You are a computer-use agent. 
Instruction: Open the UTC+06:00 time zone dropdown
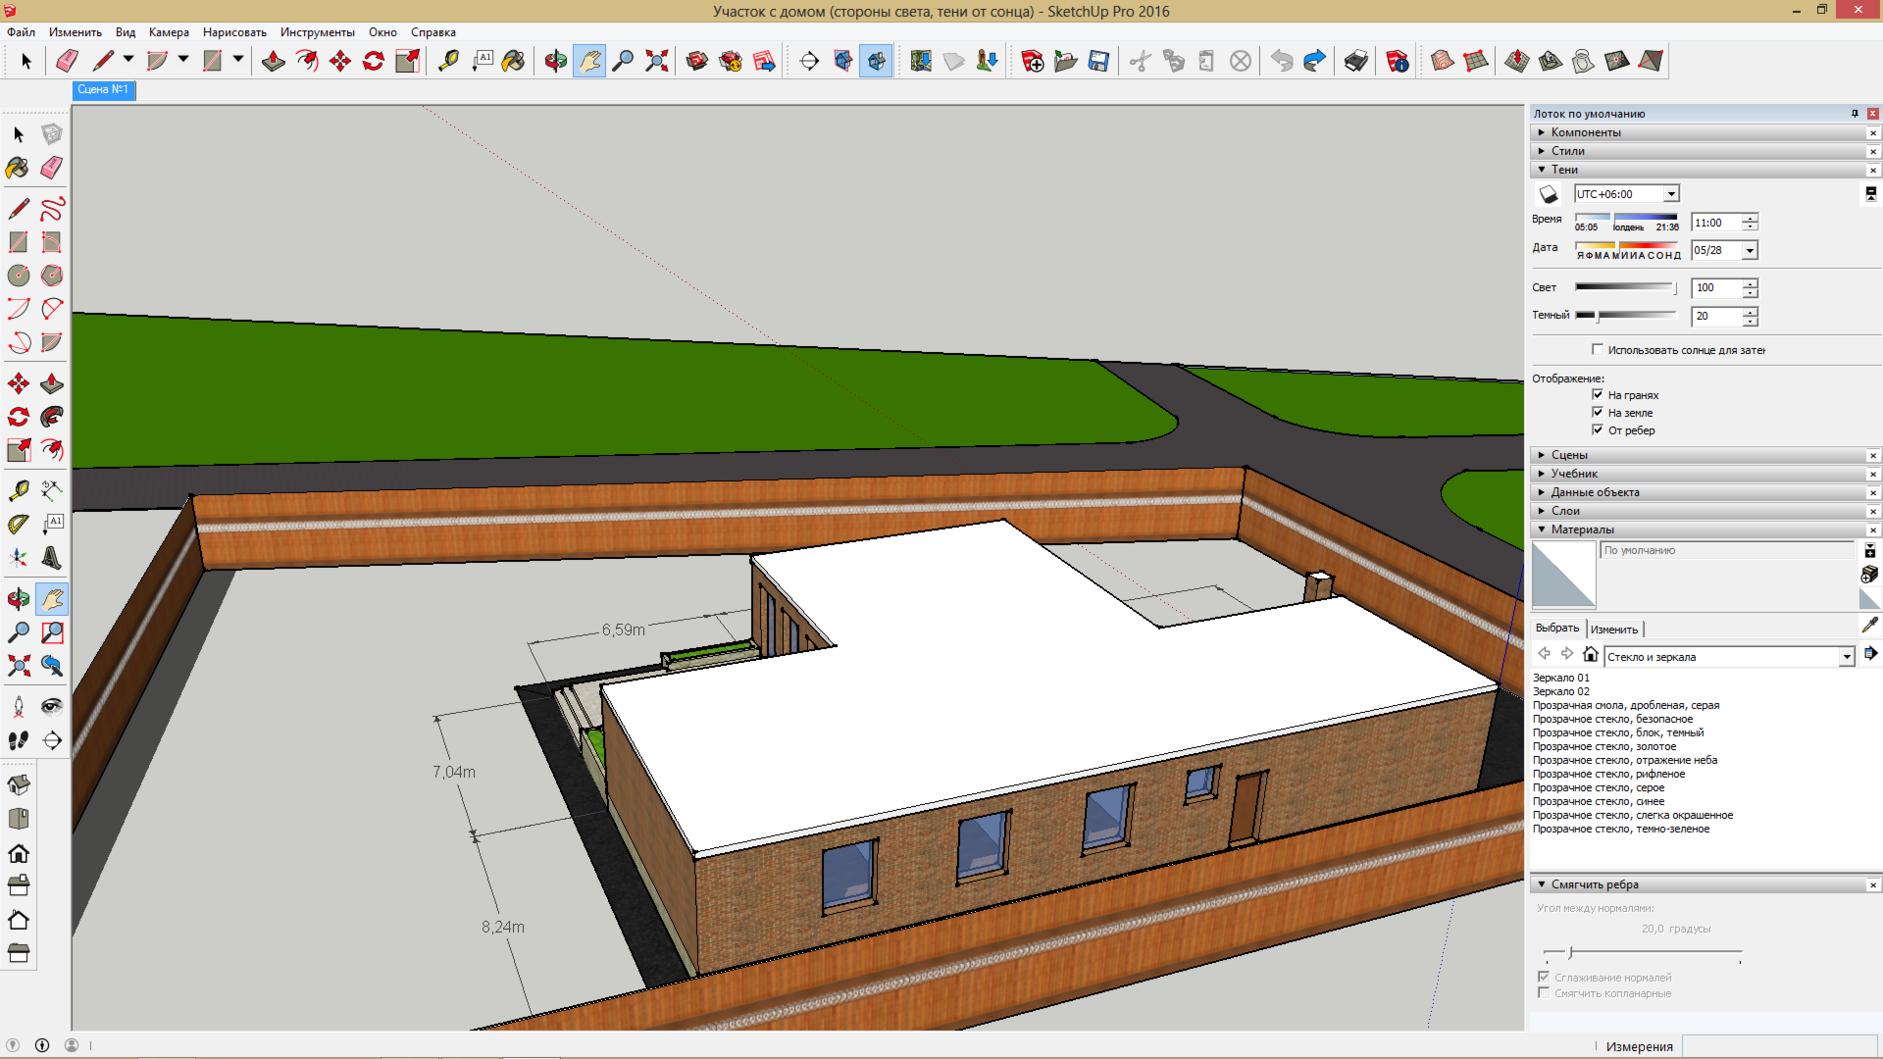click(1670, 194)
